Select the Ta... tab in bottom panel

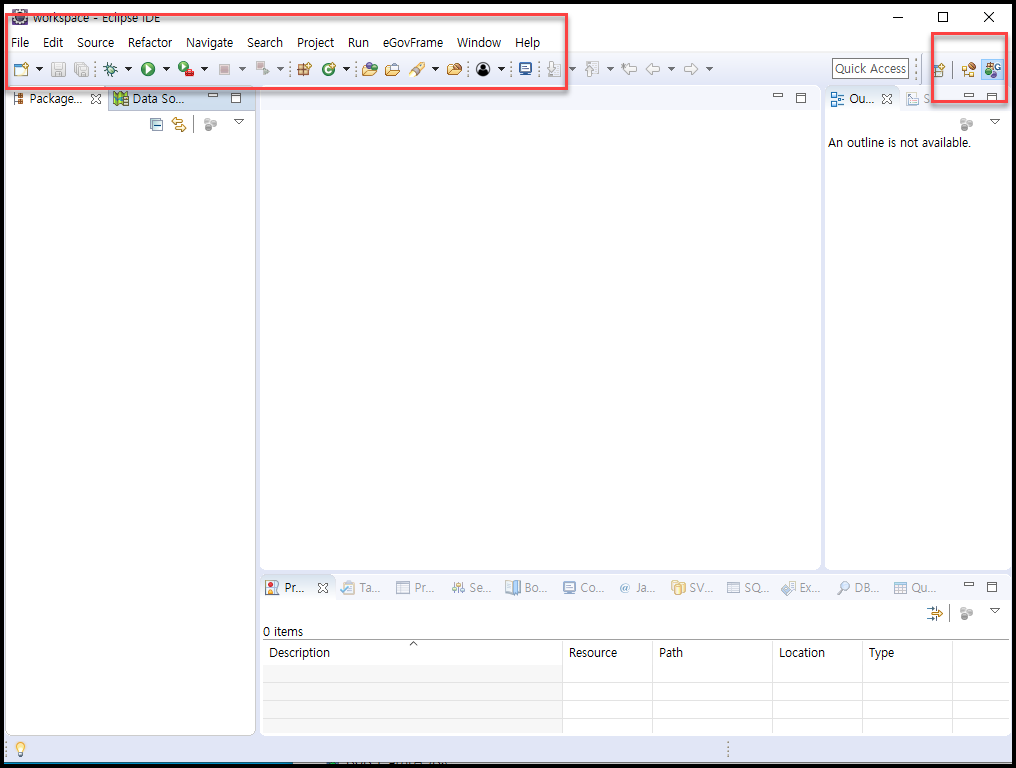(361, 588)
